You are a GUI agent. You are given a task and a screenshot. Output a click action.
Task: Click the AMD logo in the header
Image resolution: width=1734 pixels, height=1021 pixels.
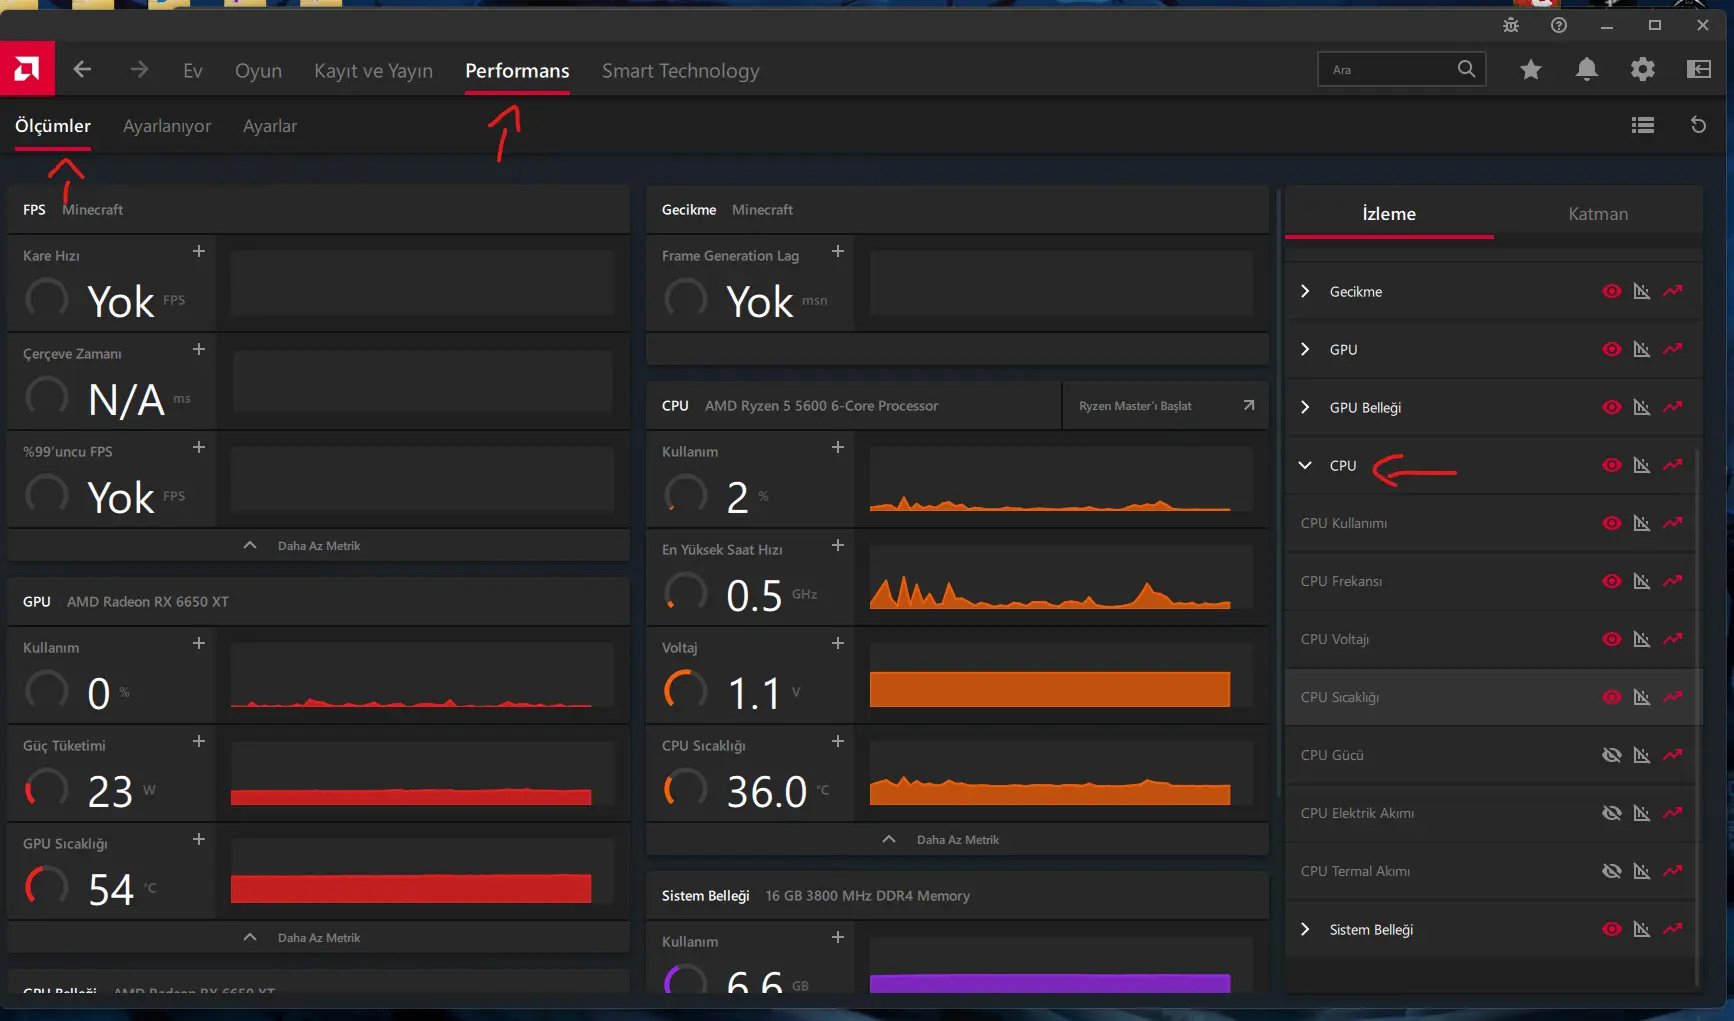pyautogui.click(x=27, y=69)
